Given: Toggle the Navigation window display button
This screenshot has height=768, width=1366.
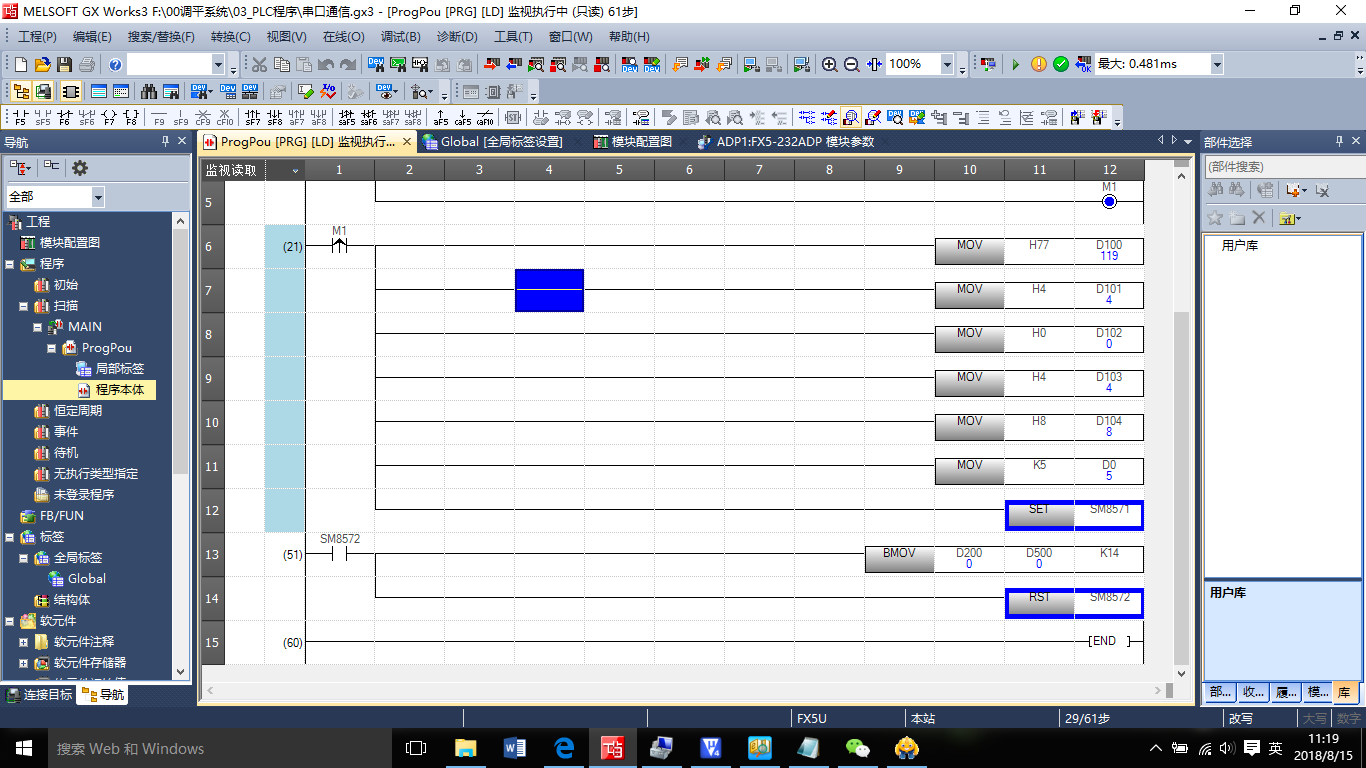Looking at the screenshot, I should [x=21, y=92].
